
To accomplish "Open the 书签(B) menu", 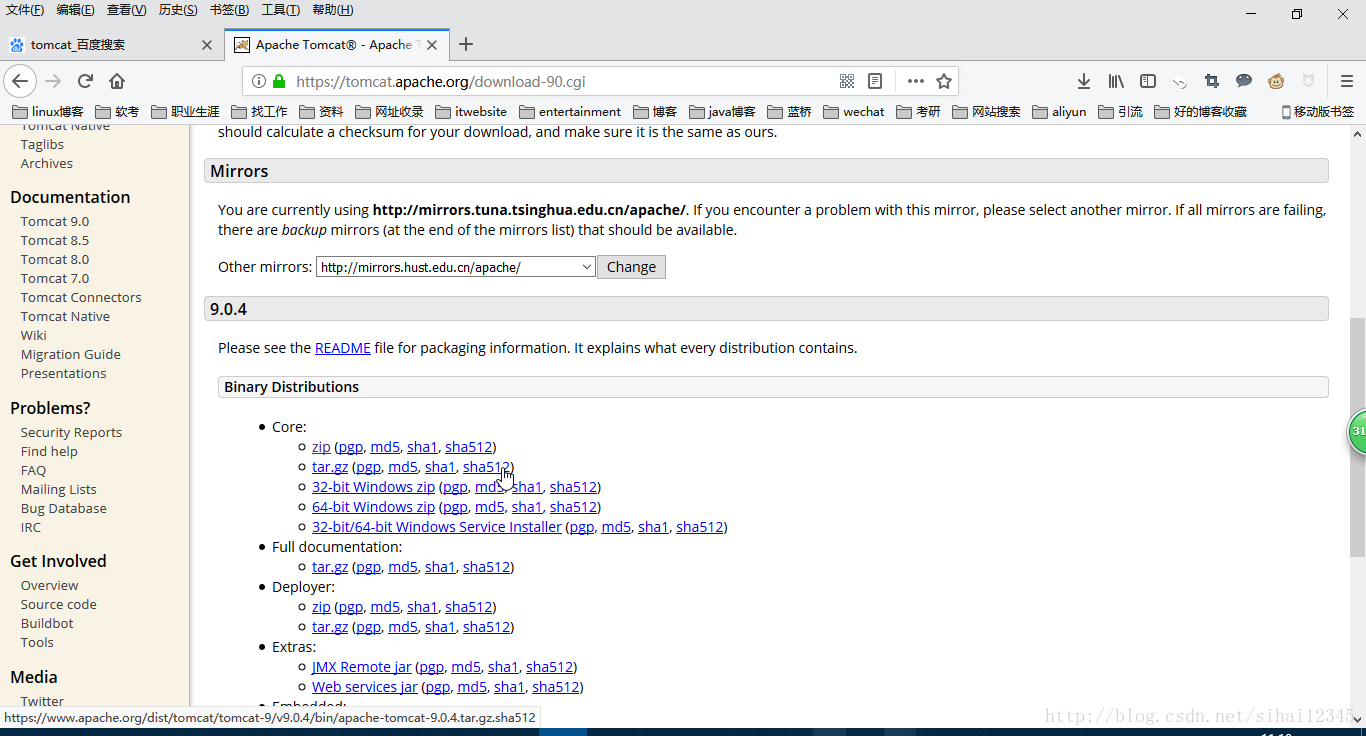I will [229, 10].
